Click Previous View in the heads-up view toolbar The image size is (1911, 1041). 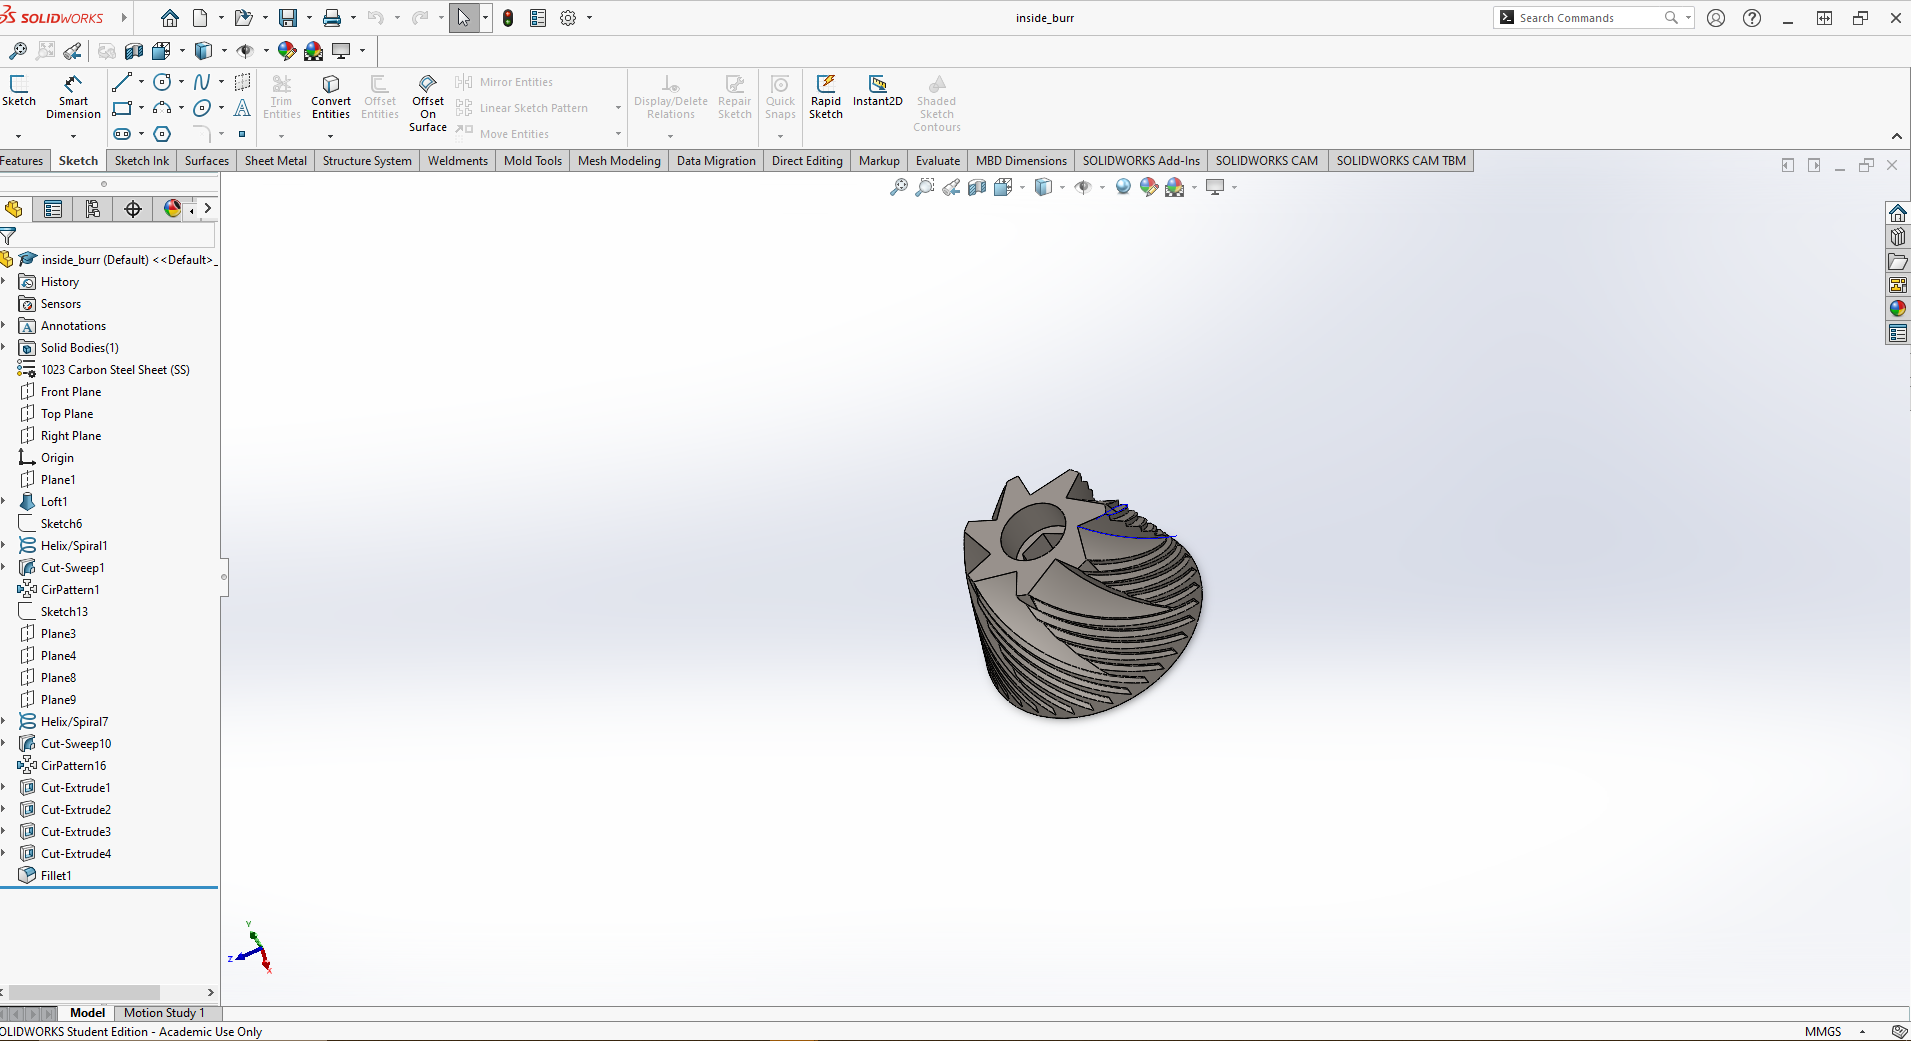(x=951, y=187)
